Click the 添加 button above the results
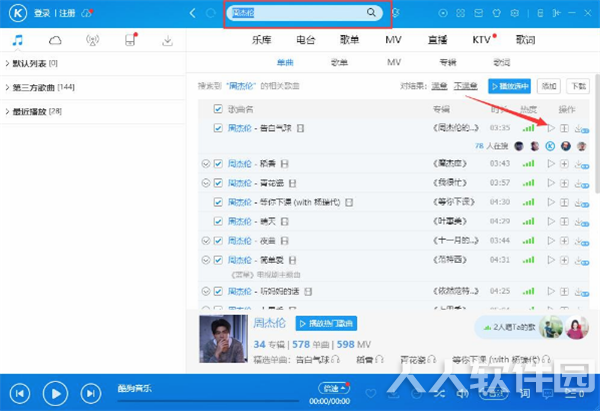Viewport: 600px width, 411px height. [x=549, y=86]
